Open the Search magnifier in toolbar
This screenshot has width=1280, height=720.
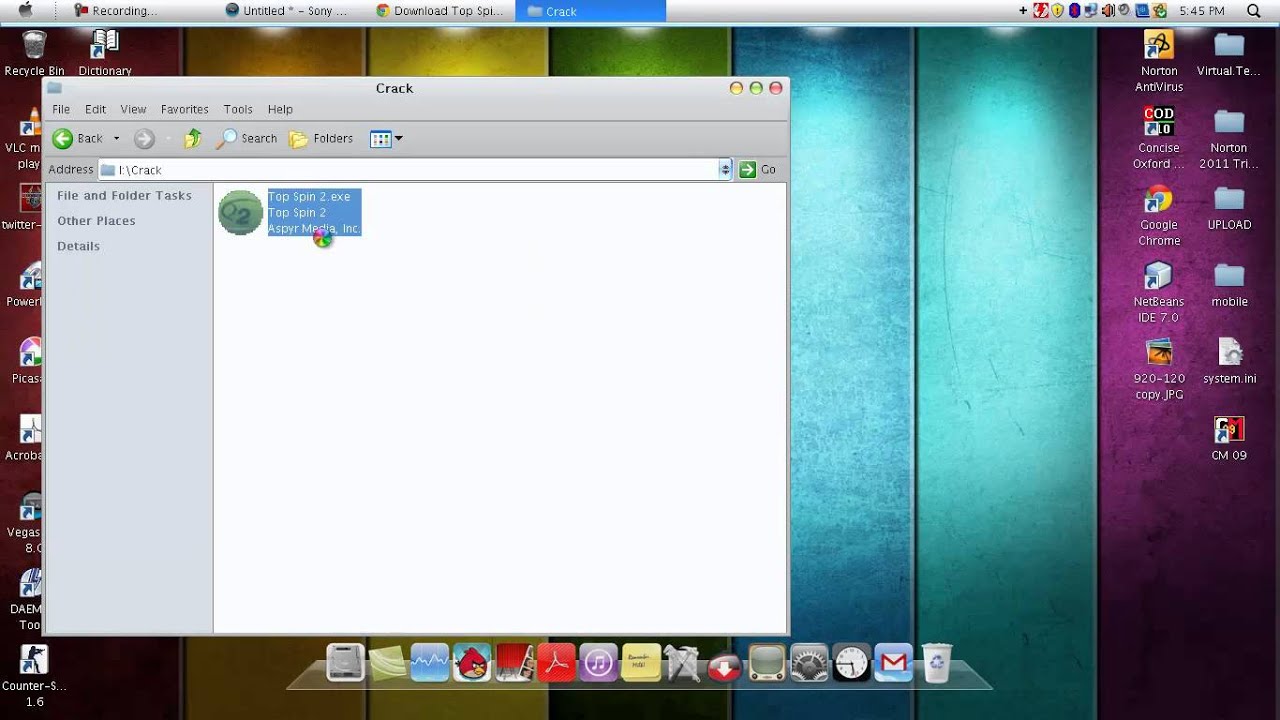228,139
